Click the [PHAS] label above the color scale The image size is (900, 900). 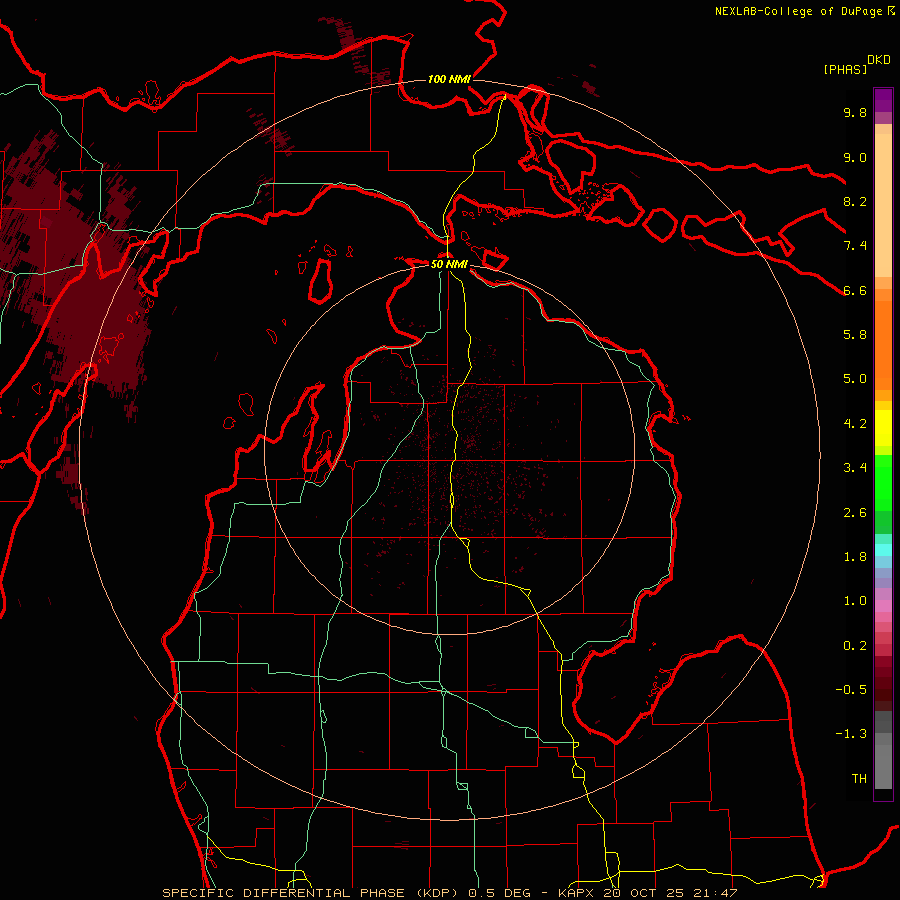point(845,69)
